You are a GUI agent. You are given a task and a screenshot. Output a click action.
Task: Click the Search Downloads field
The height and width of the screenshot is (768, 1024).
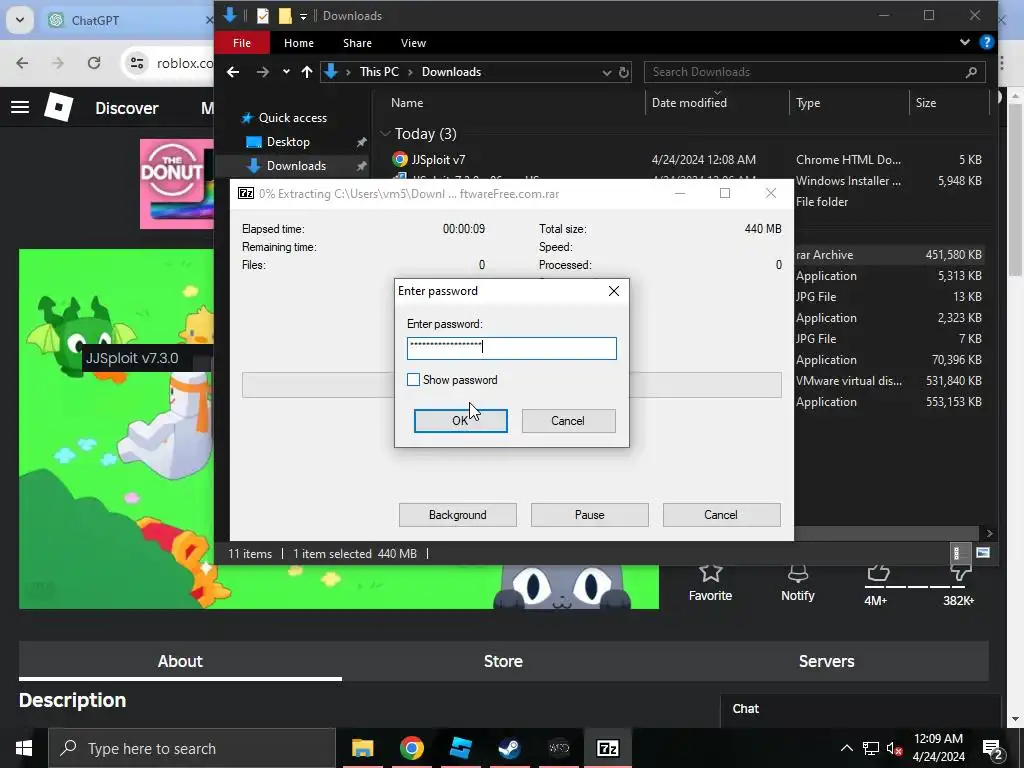click(814, 72)
